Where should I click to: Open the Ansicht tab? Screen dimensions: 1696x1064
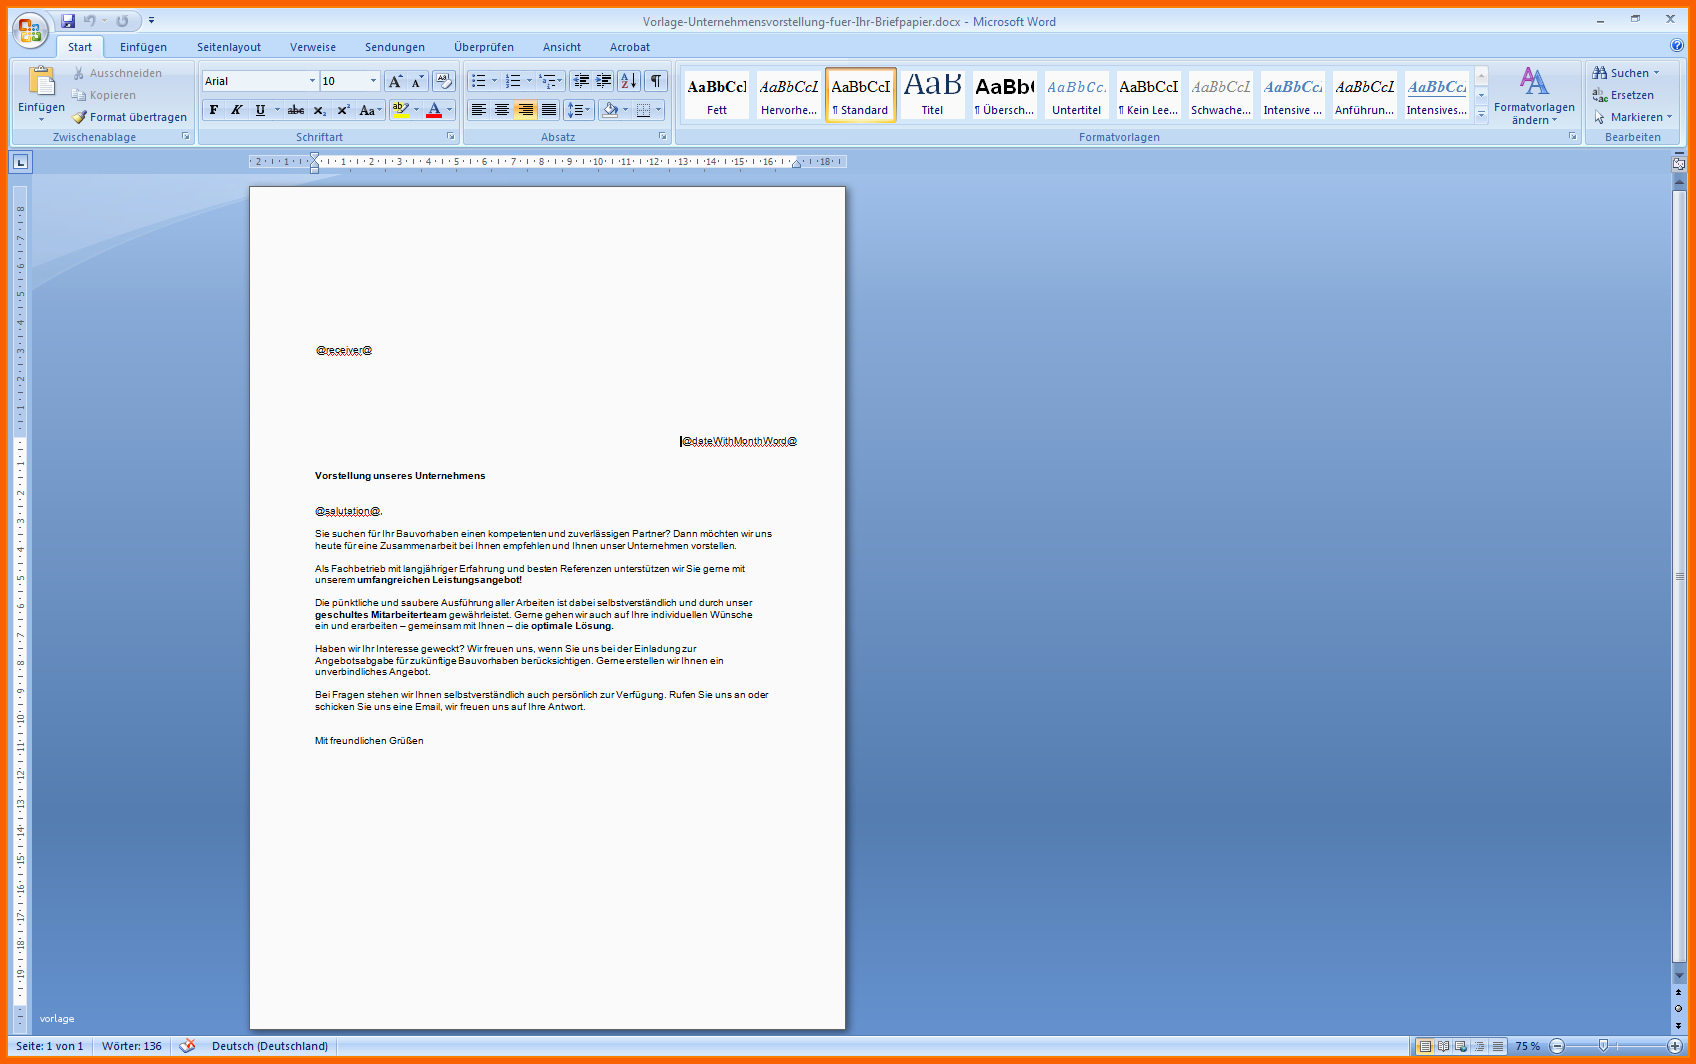click(561, 47)
